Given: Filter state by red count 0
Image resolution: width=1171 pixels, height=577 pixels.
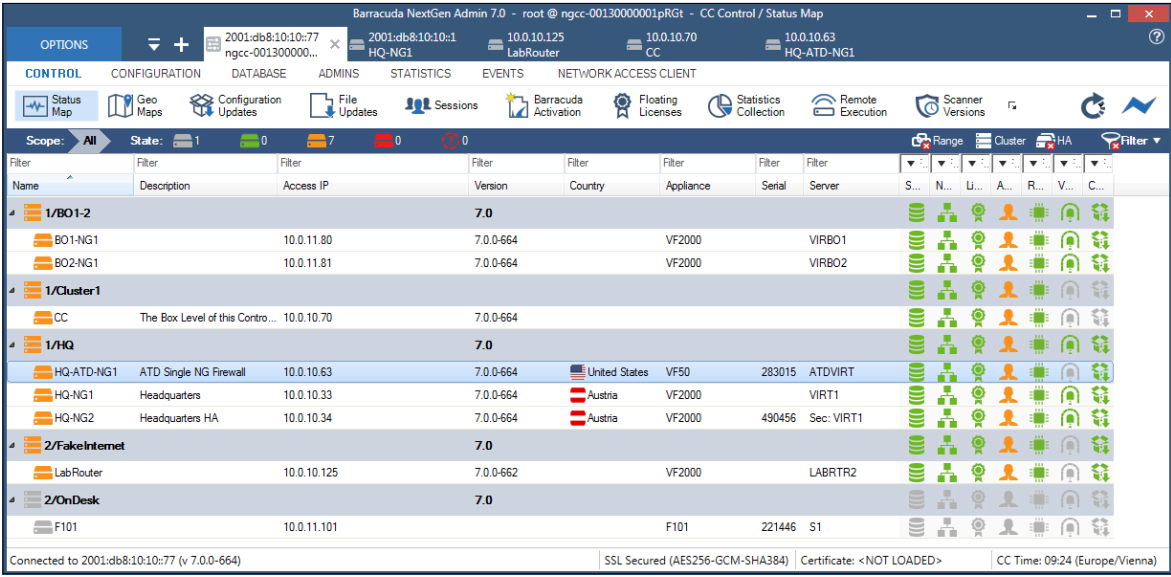Looking at the screenshot, I should pyautogui.click(x=388, y=140).
